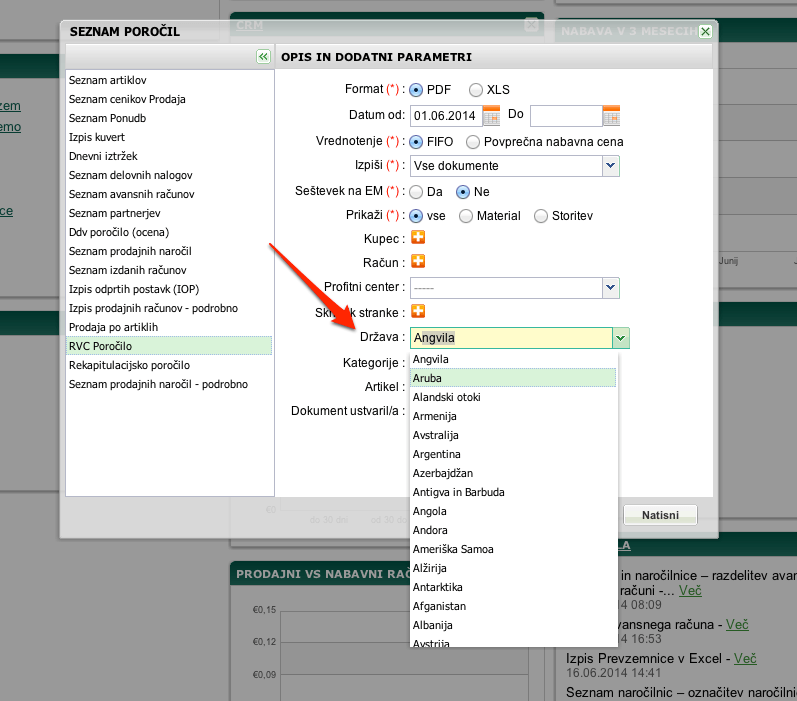Open Rekapitulacijsko poročilo report
Image resolution: width=797 pixels, height=701 pixels.
169,365
